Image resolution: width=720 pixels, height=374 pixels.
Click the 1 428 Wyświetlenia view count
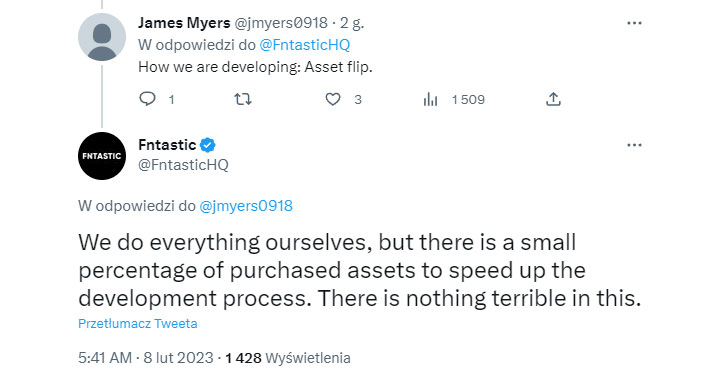click(x=288, y=358)
